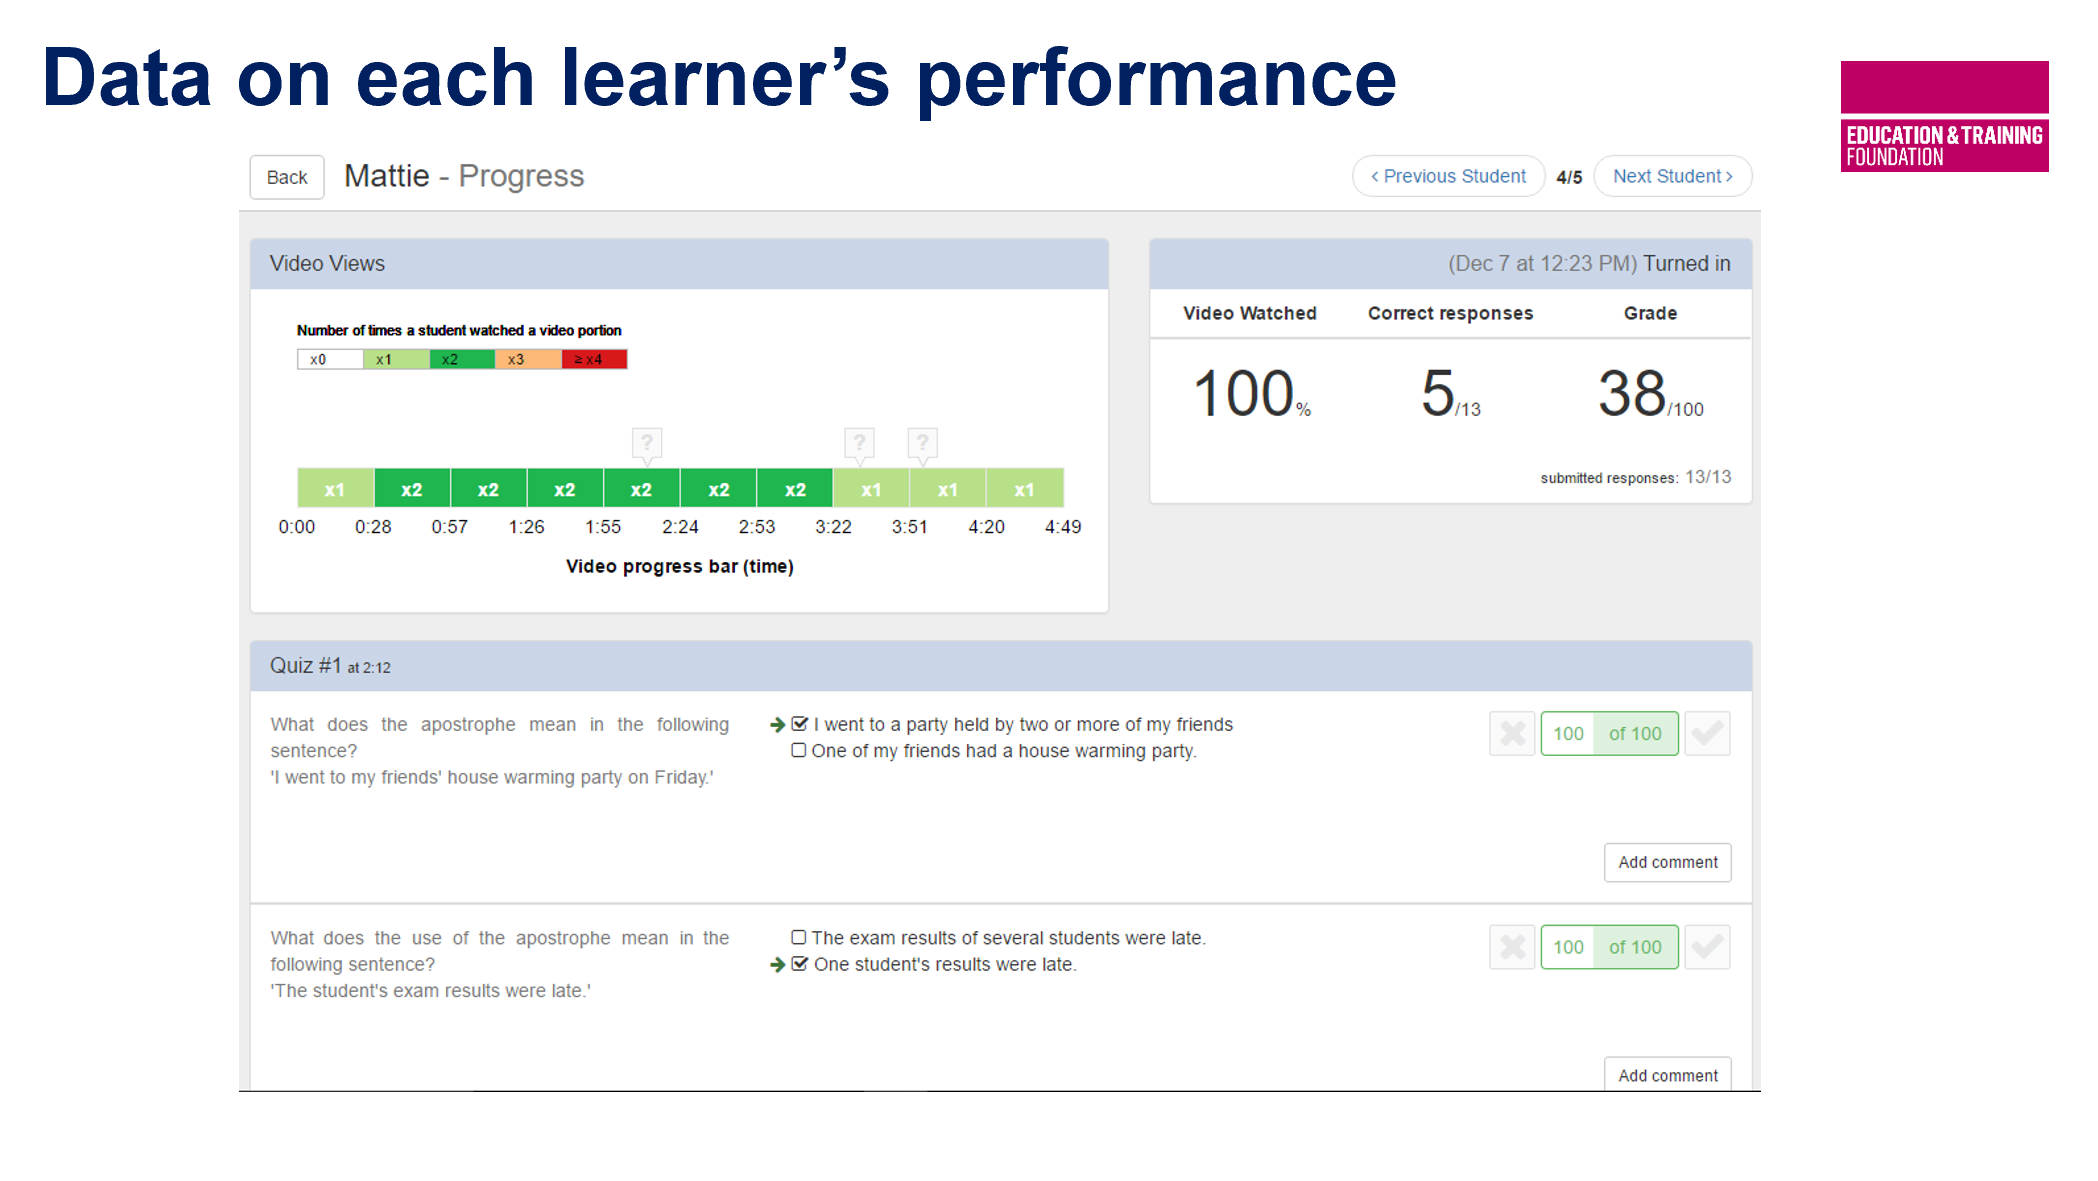Click the x2 video segment at 1:55

click(x=641, y=489)
